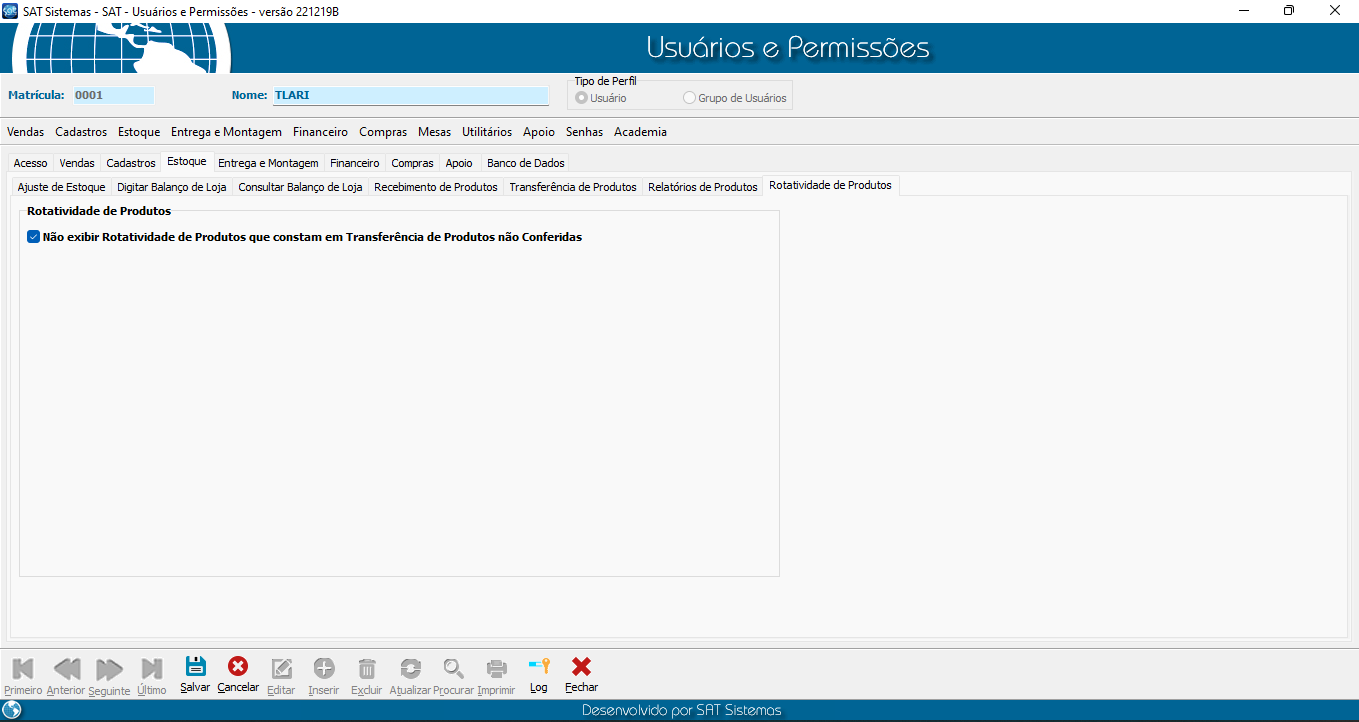Click the Matrícula input field
This screenshot has width=1359, height=722.
pyautogui.click(x=113, y=96)
